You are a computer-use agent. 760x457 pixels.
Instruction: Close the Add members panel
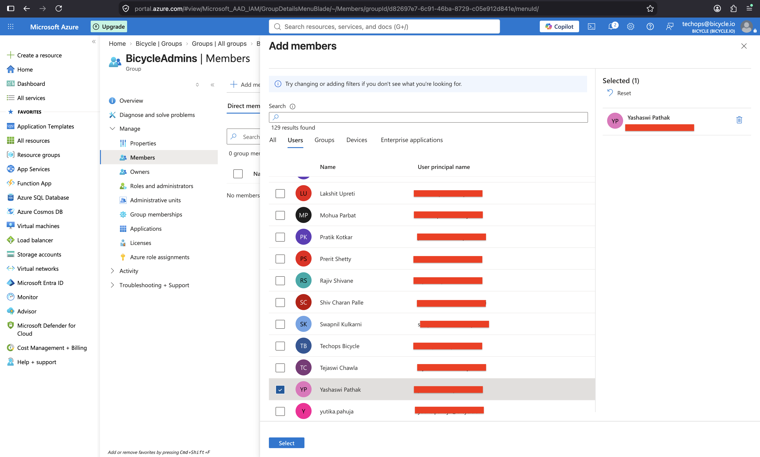[744, 46]
